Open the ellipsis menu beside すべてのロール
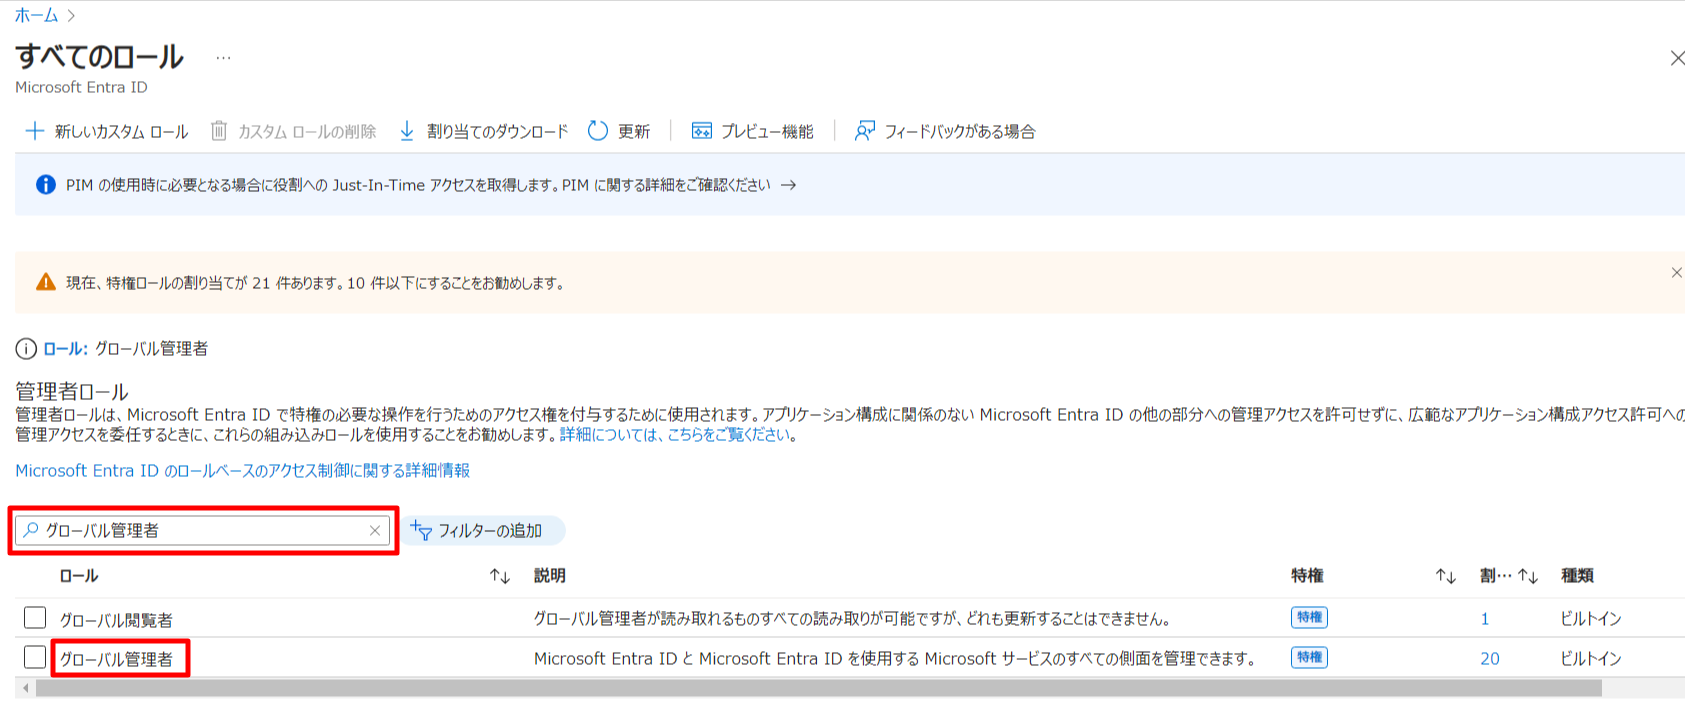1685x715 pixels. (223, 58)
